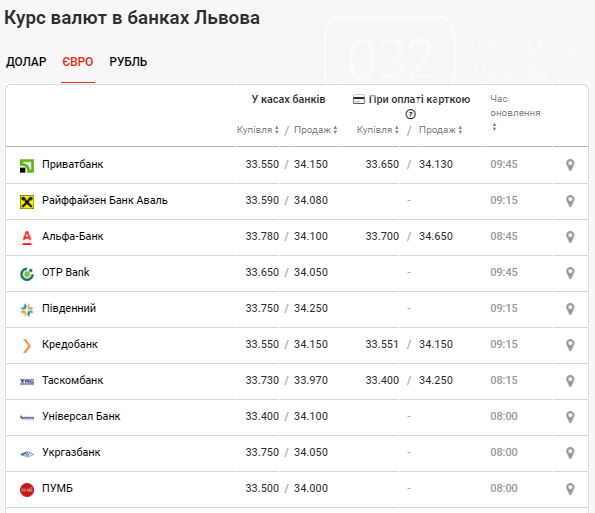
Task: Open the ПУМБ bank link
Action: pos(57,489)
